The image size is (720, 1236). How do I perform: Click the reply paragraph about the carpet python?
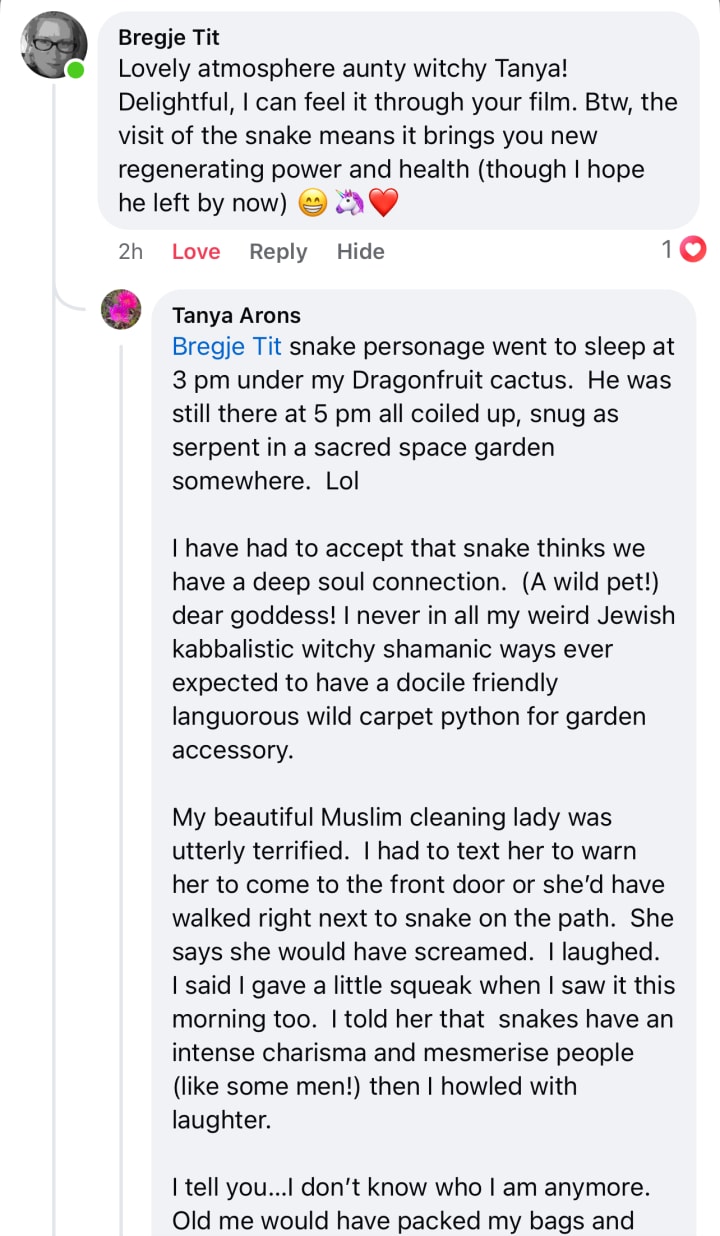point(422,649)
